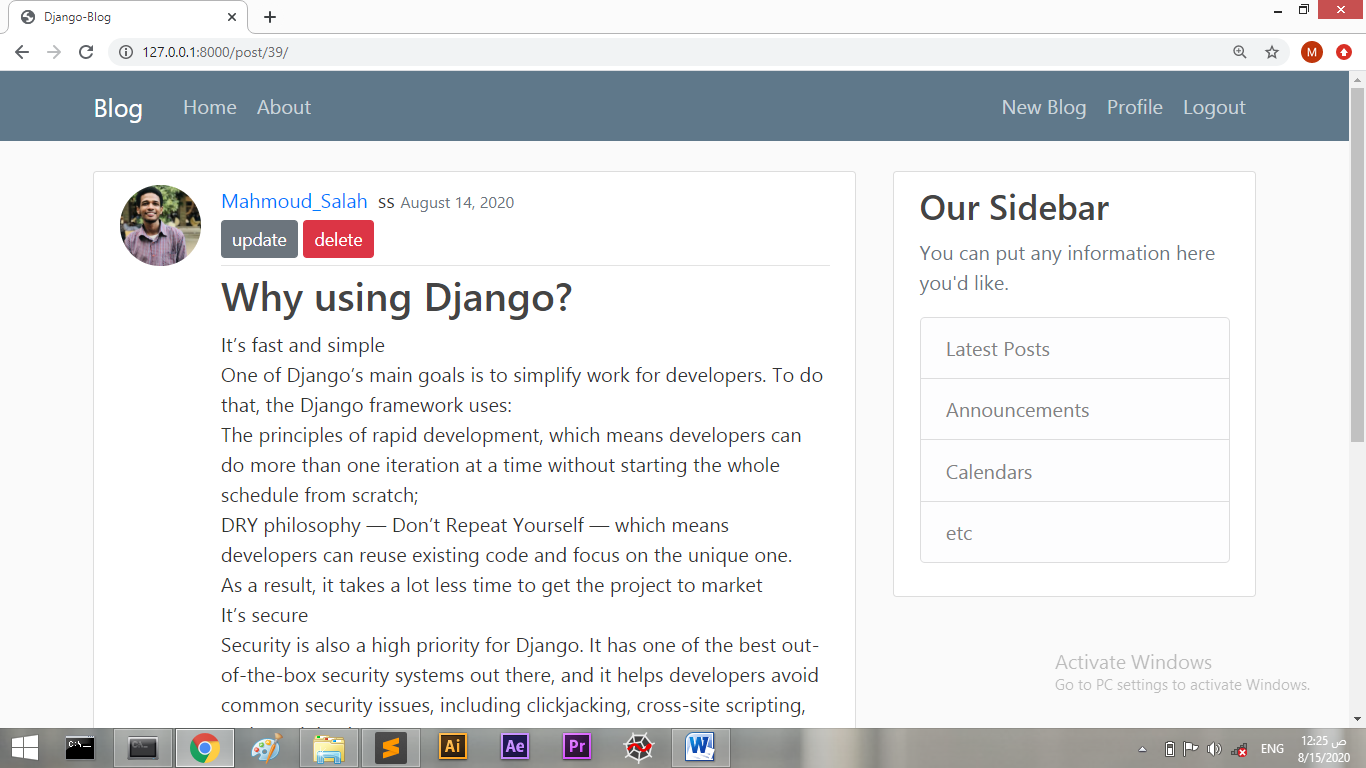Go back using the browser back arrow
1366x768 pixels.
tap(22, 52)
